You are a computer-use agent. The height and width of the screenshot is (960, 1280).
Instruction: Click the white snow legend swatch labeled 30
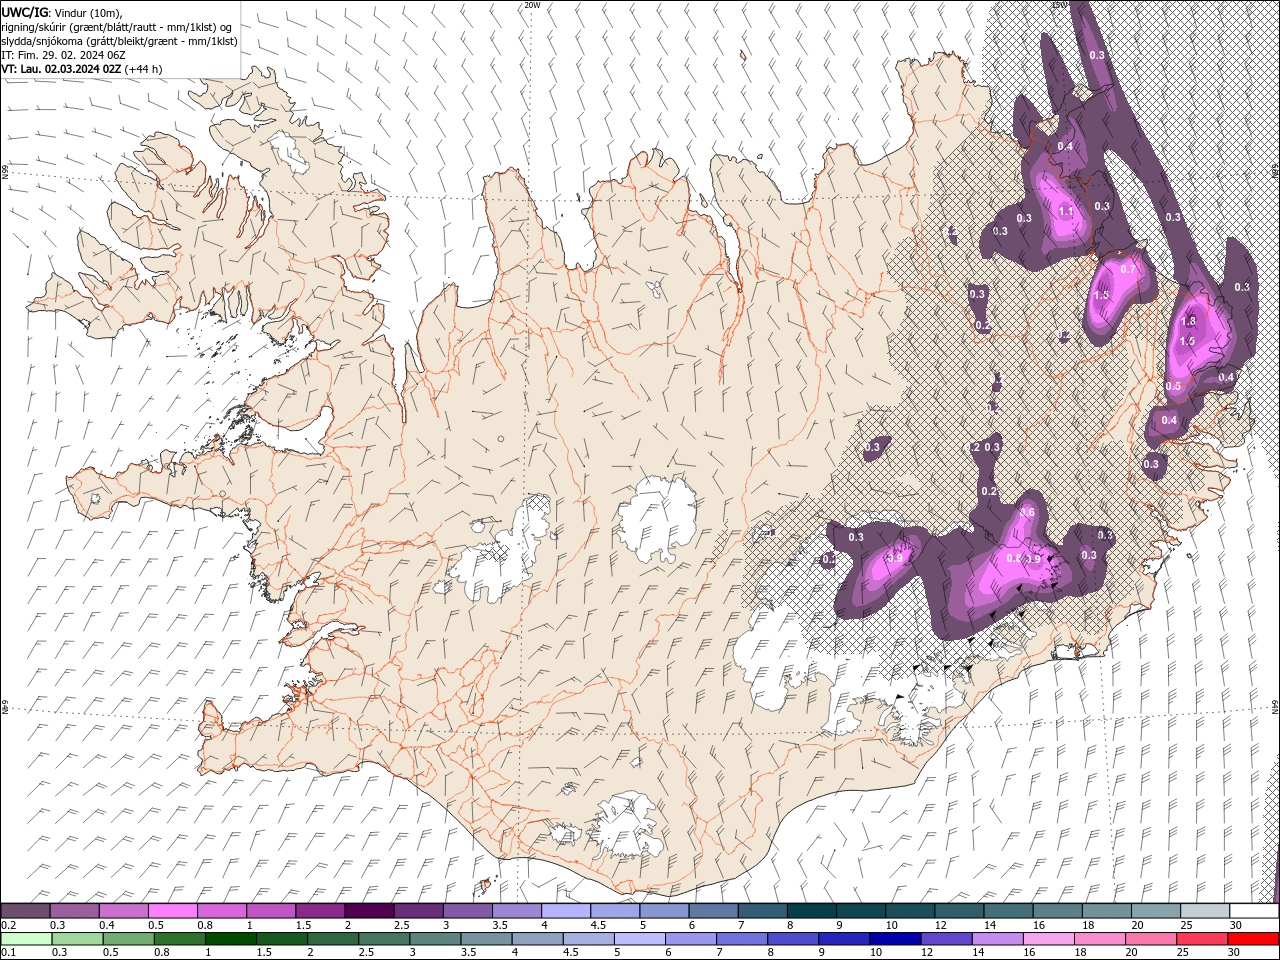click(1253, 911)
